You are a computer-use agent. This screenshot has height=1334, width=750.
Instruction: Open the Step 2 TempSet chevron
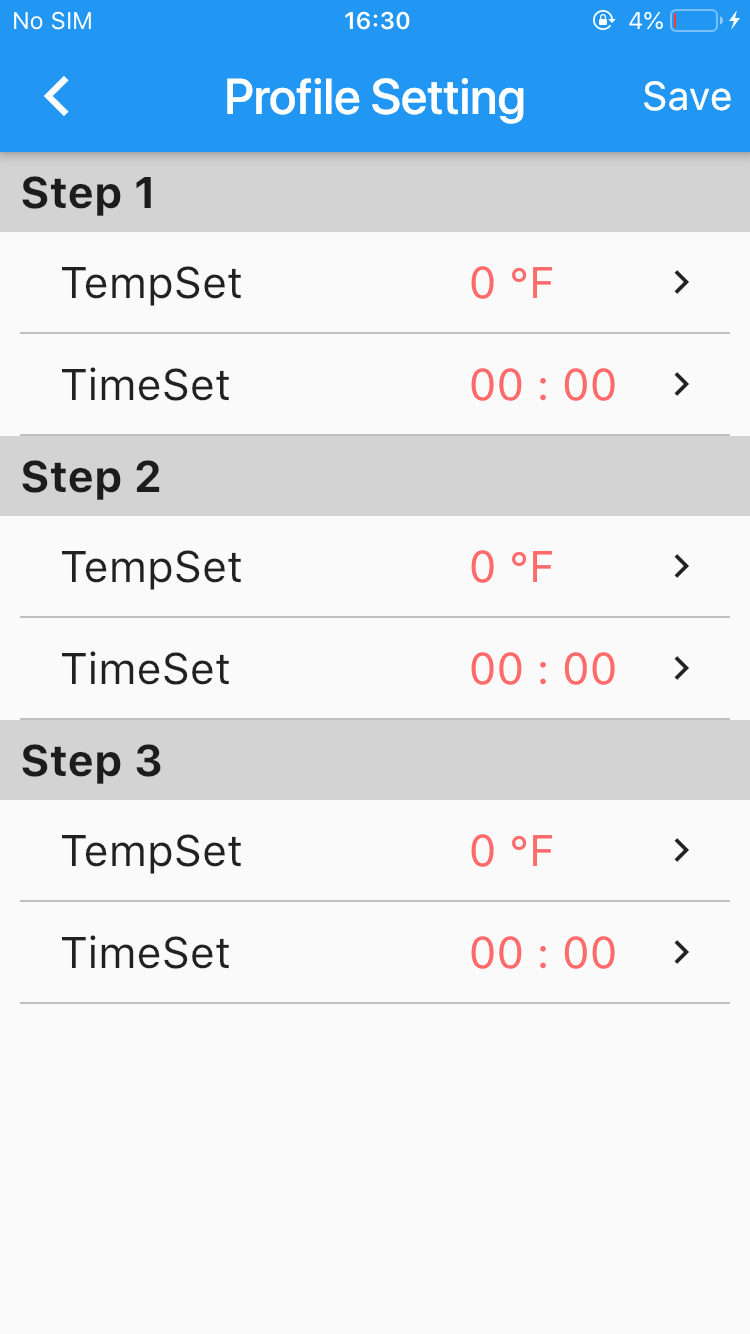(x=682, y=567)
